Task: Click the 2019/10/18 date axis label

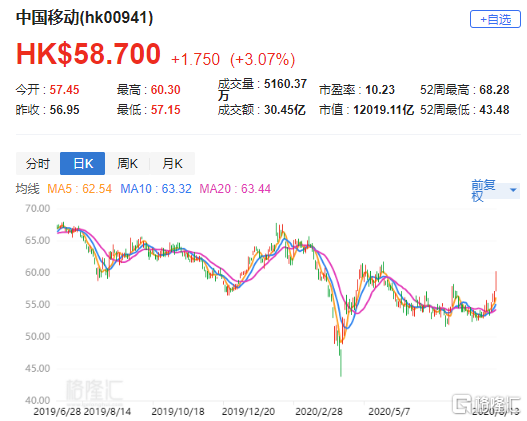Action: (x=178, y=412)
